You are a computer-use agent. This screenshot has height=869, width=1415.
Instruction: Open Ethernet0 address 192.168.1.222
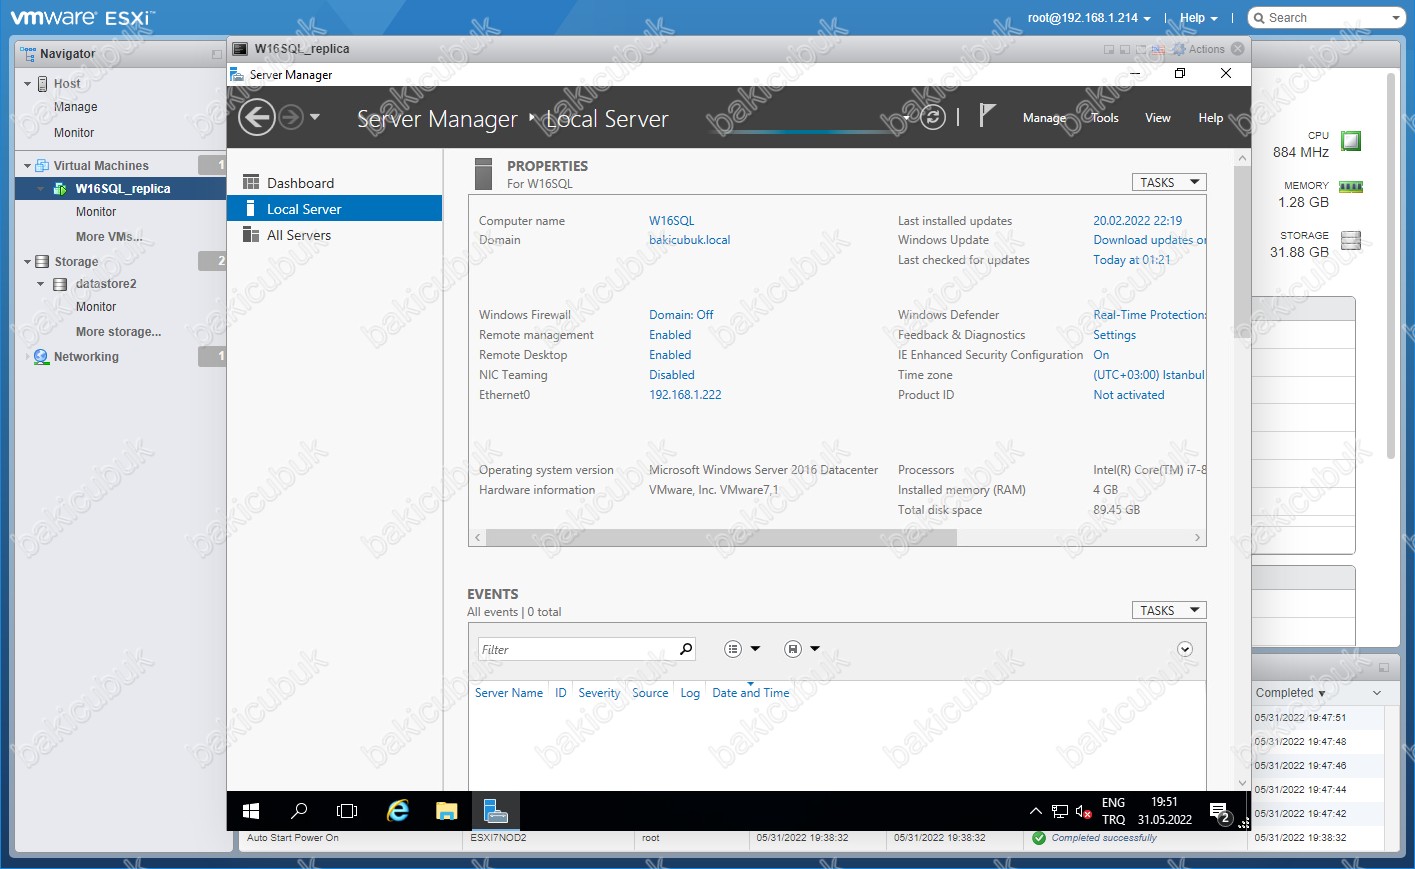[685, 395]
